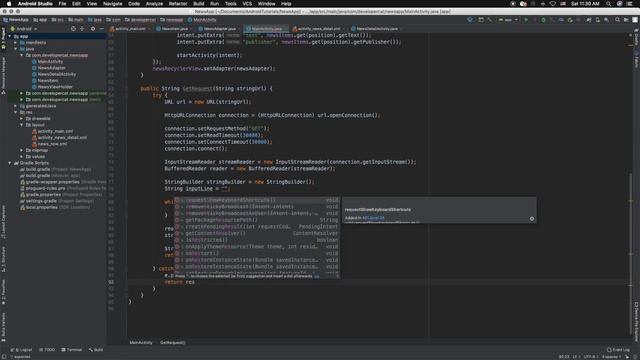Click the Debug app bug icon
This screenshot has height=360, width=640.
[543, 20]
